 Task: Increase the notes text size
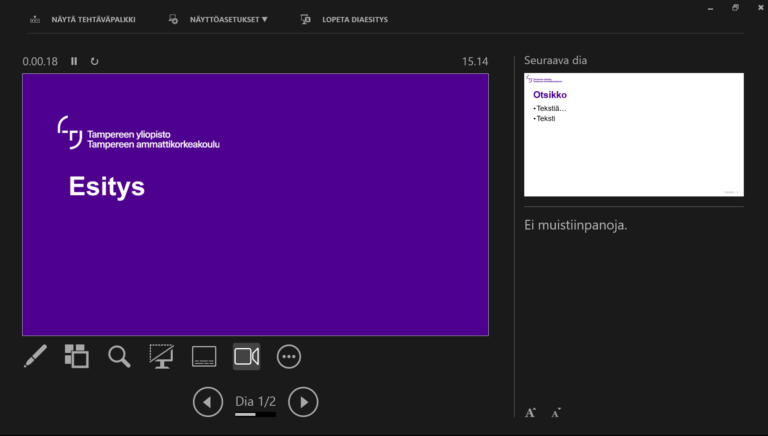click(531, 412)
